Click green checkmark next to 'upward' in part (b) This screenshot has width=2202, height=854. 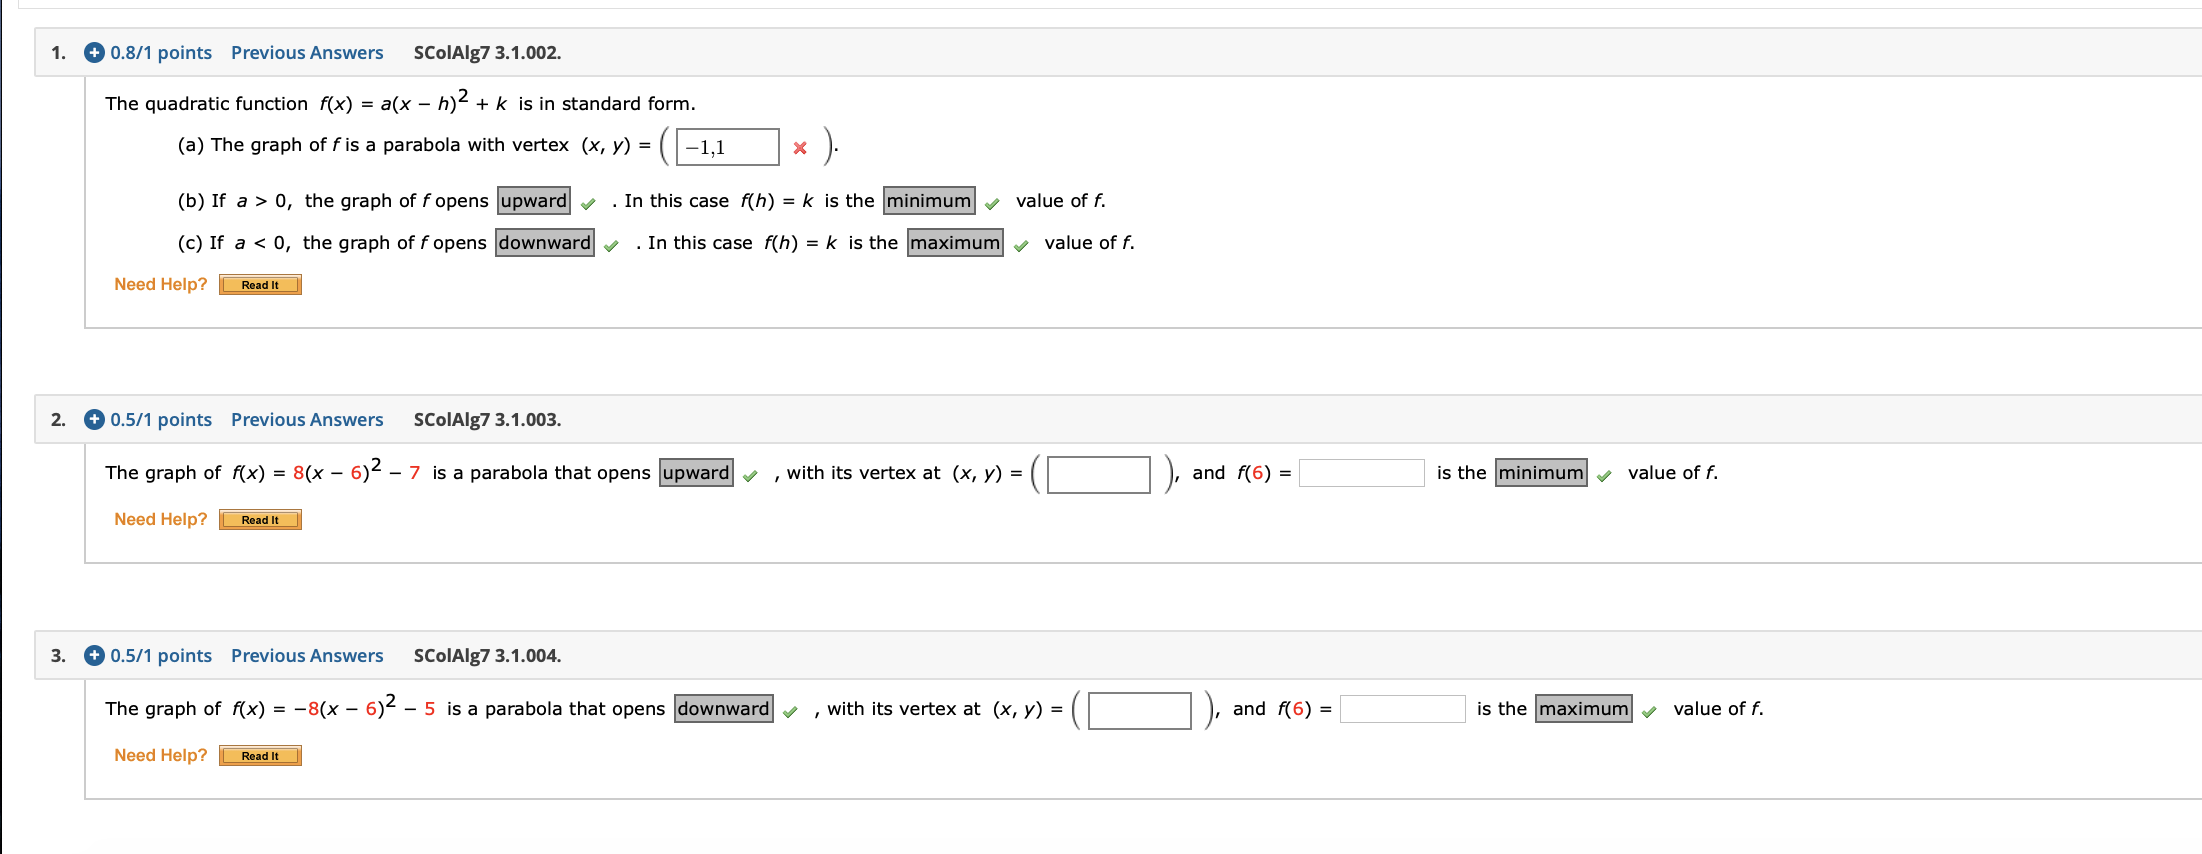(x=588, y=204)
